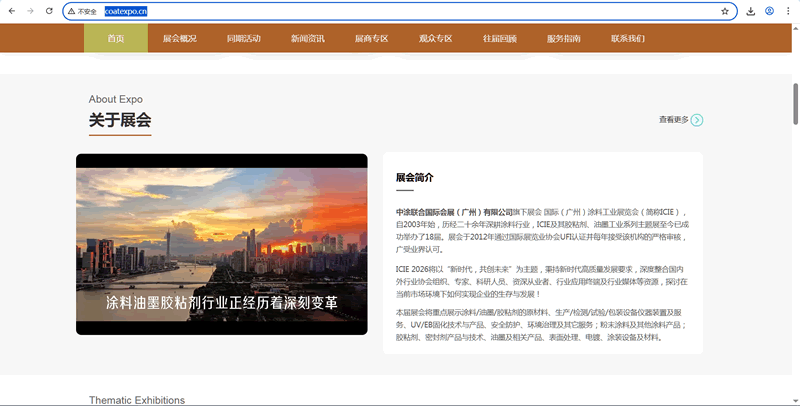The height and width of the screenshot is (406, 800).
Task: Reload the current page
Action: (x=48, y=11)
